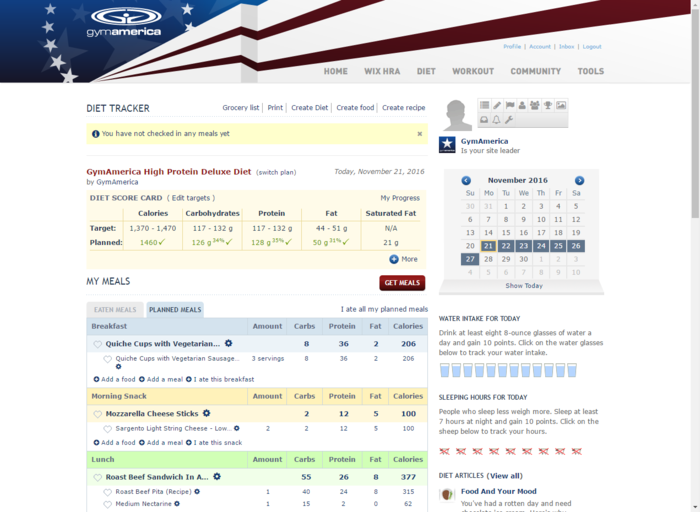Open My Progress link

coord(400,198)
